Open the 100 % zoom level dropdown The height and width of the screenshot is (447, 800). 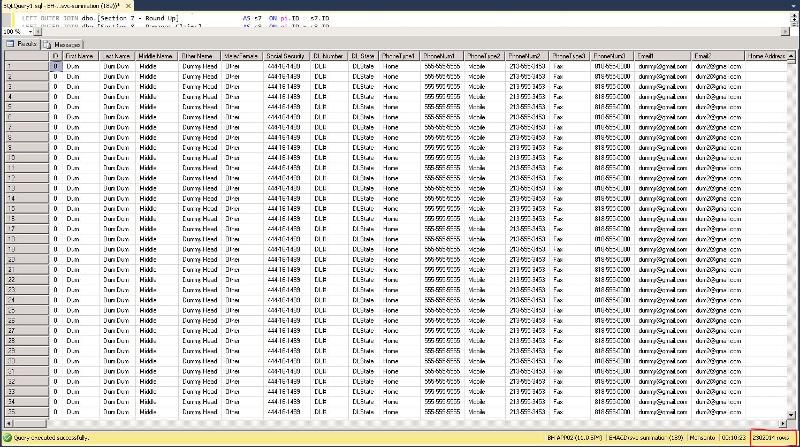pos(30,32)
